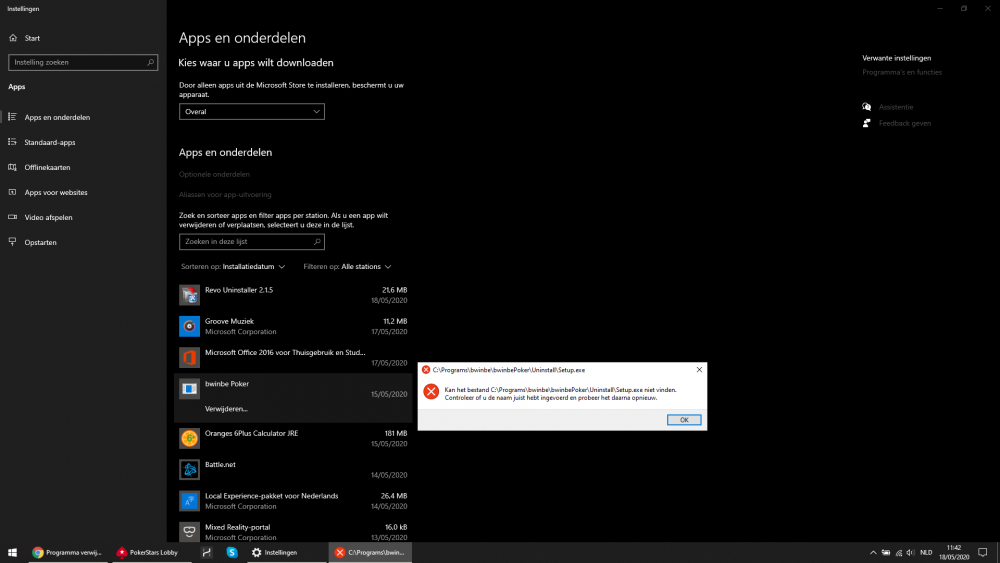Click the Zoeken in deze lijst field
Image resolution: width=1000 pixels, height=563 pixels.
[252, 242]
